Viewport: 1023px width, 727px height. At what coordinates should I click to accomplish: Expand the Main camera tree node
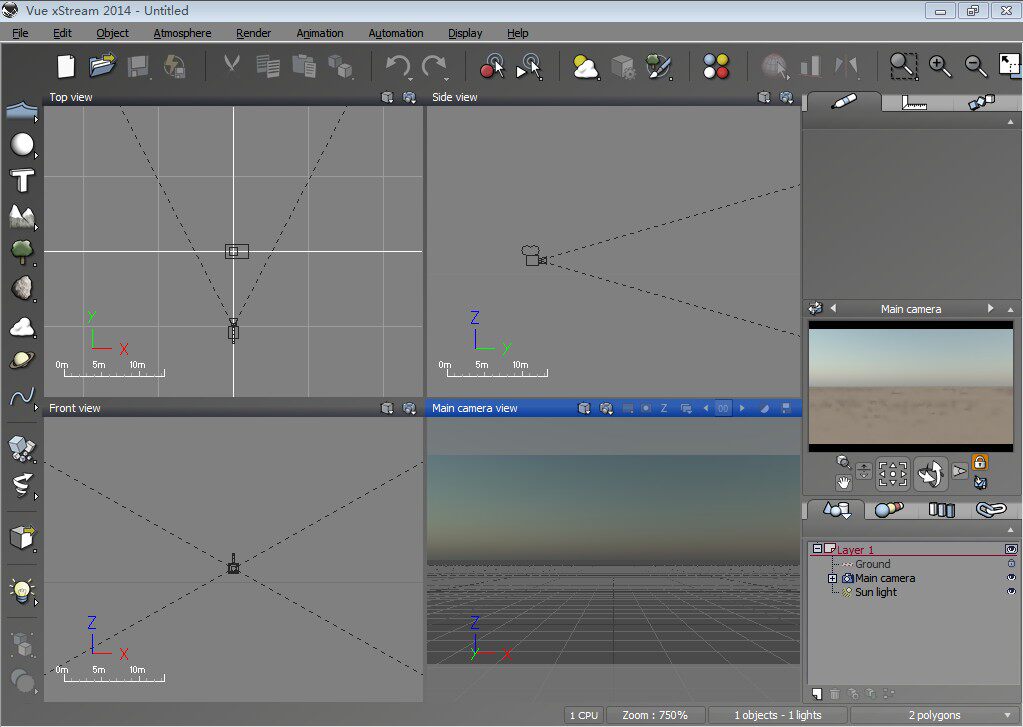click(832, 578)
